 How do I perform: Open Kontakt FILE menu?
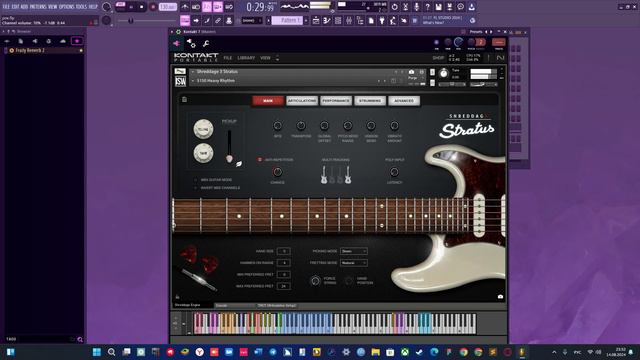[227, 58]
